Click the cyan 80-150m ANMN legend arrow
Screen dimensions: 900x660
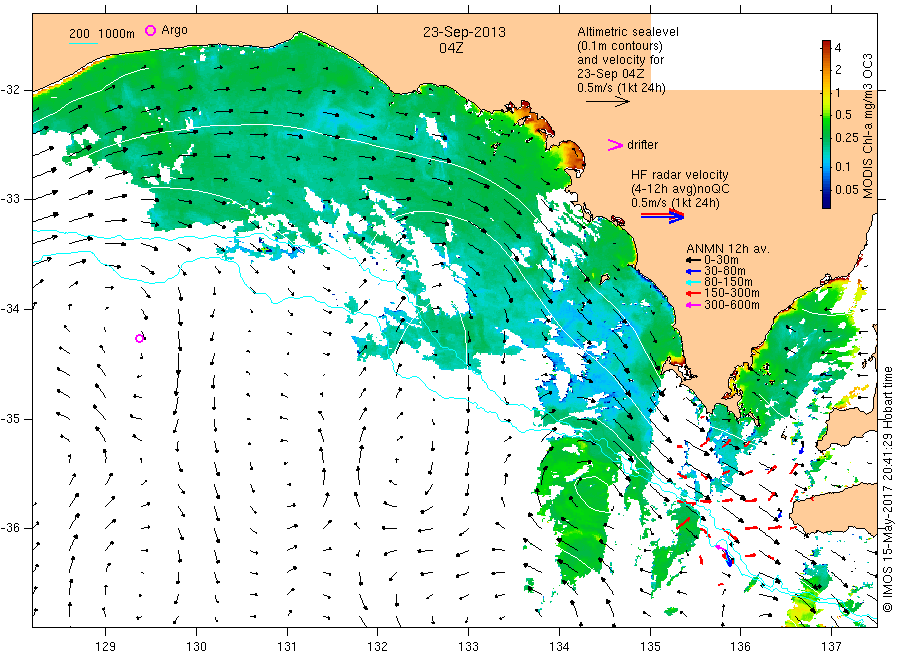click(693, 282)
